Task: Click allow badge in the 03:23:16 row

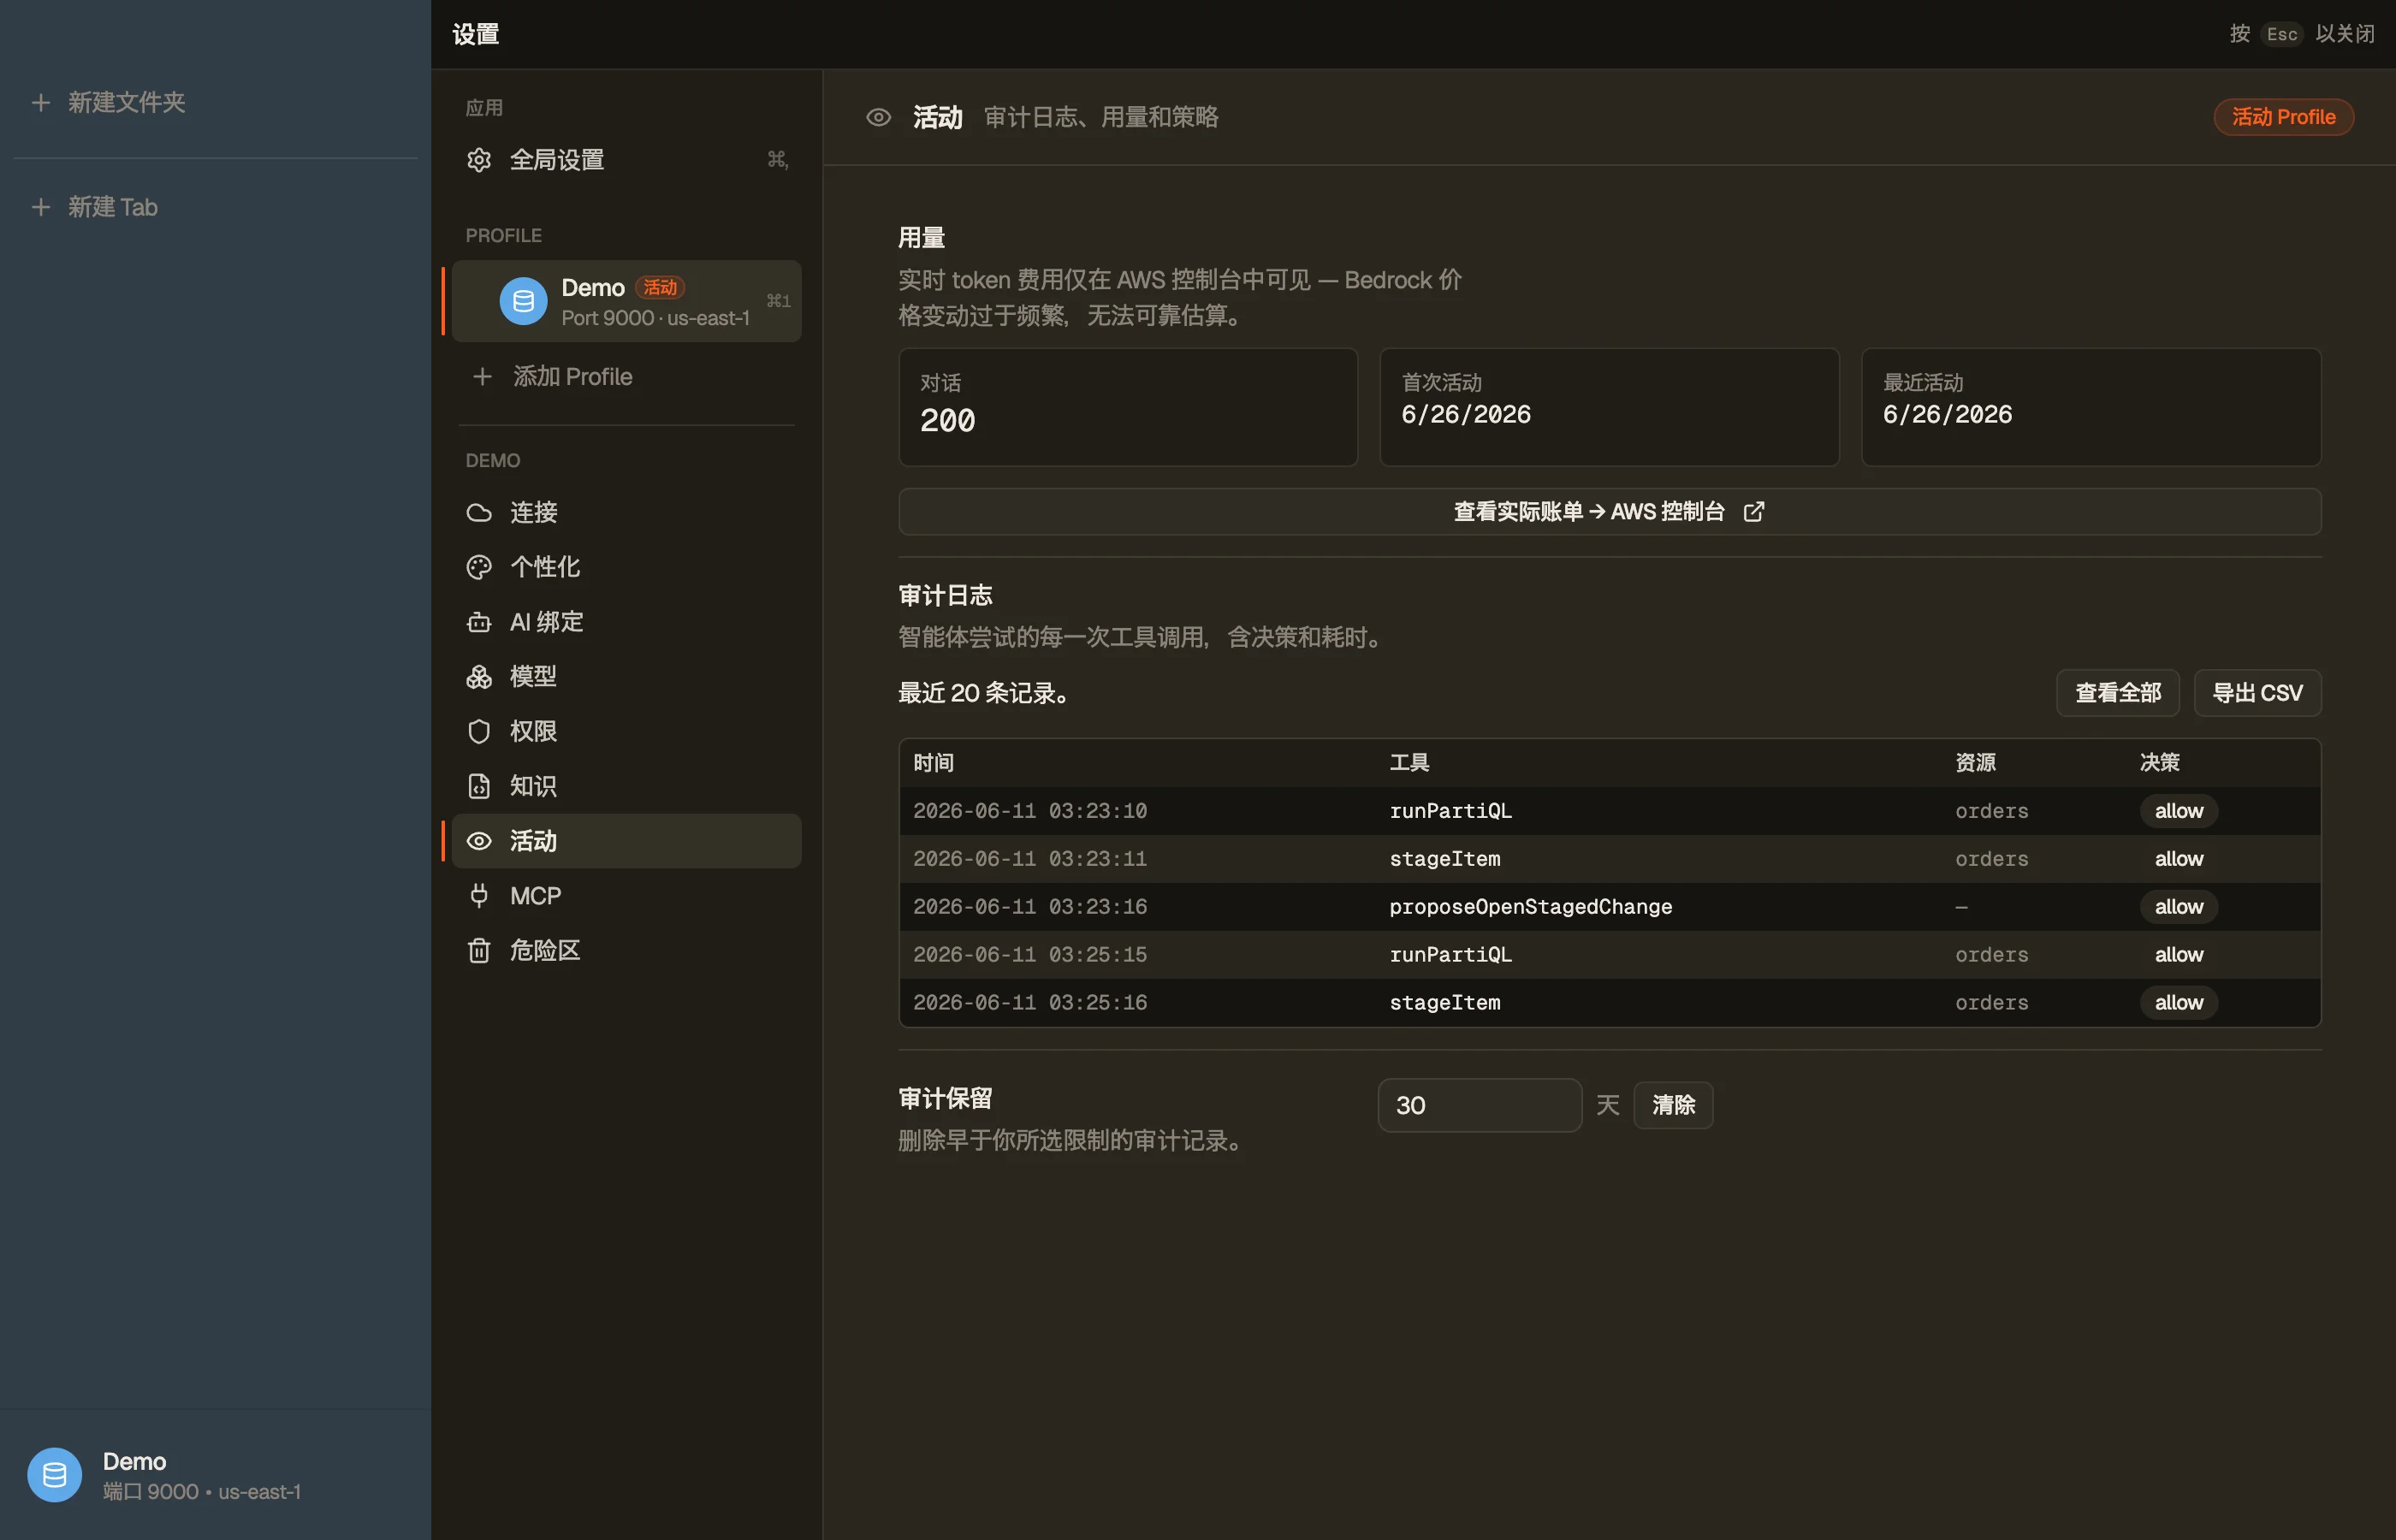Action: [2178, 907]
